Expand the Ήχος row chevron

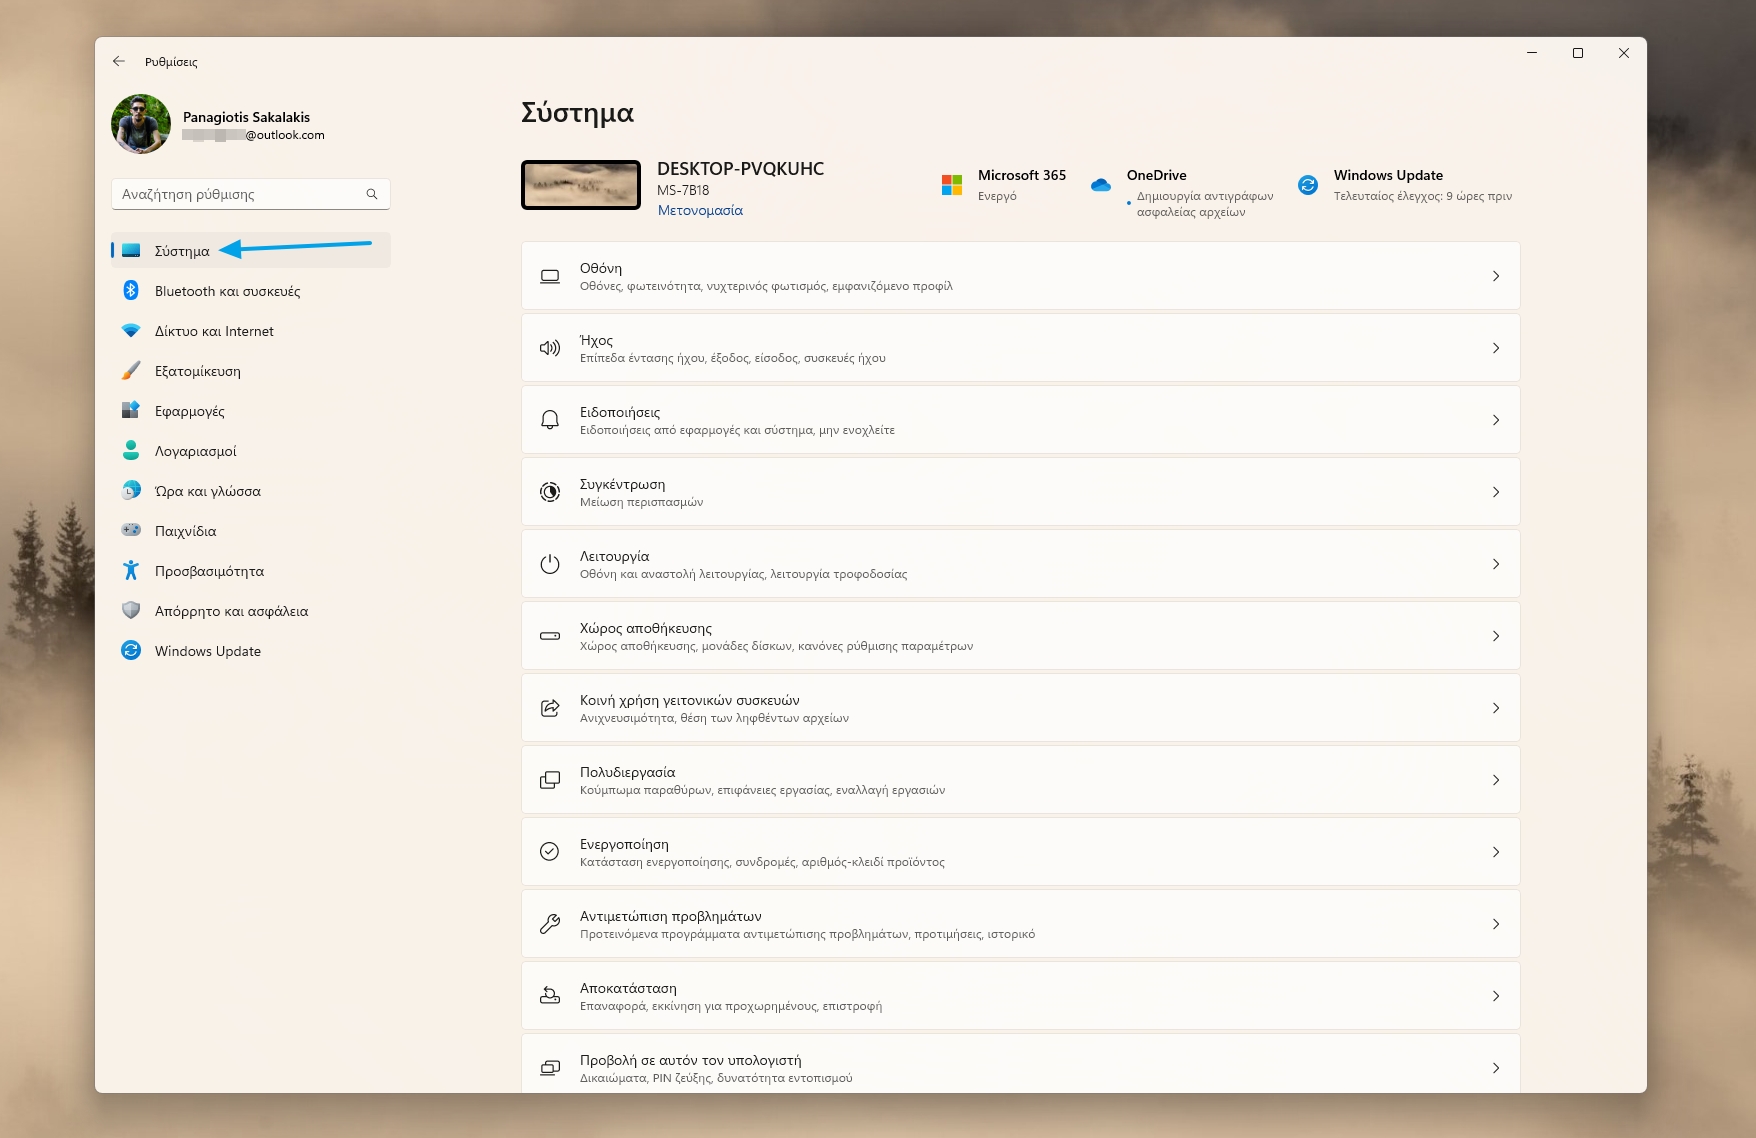pyautogui.click(x=1495, y=348)
